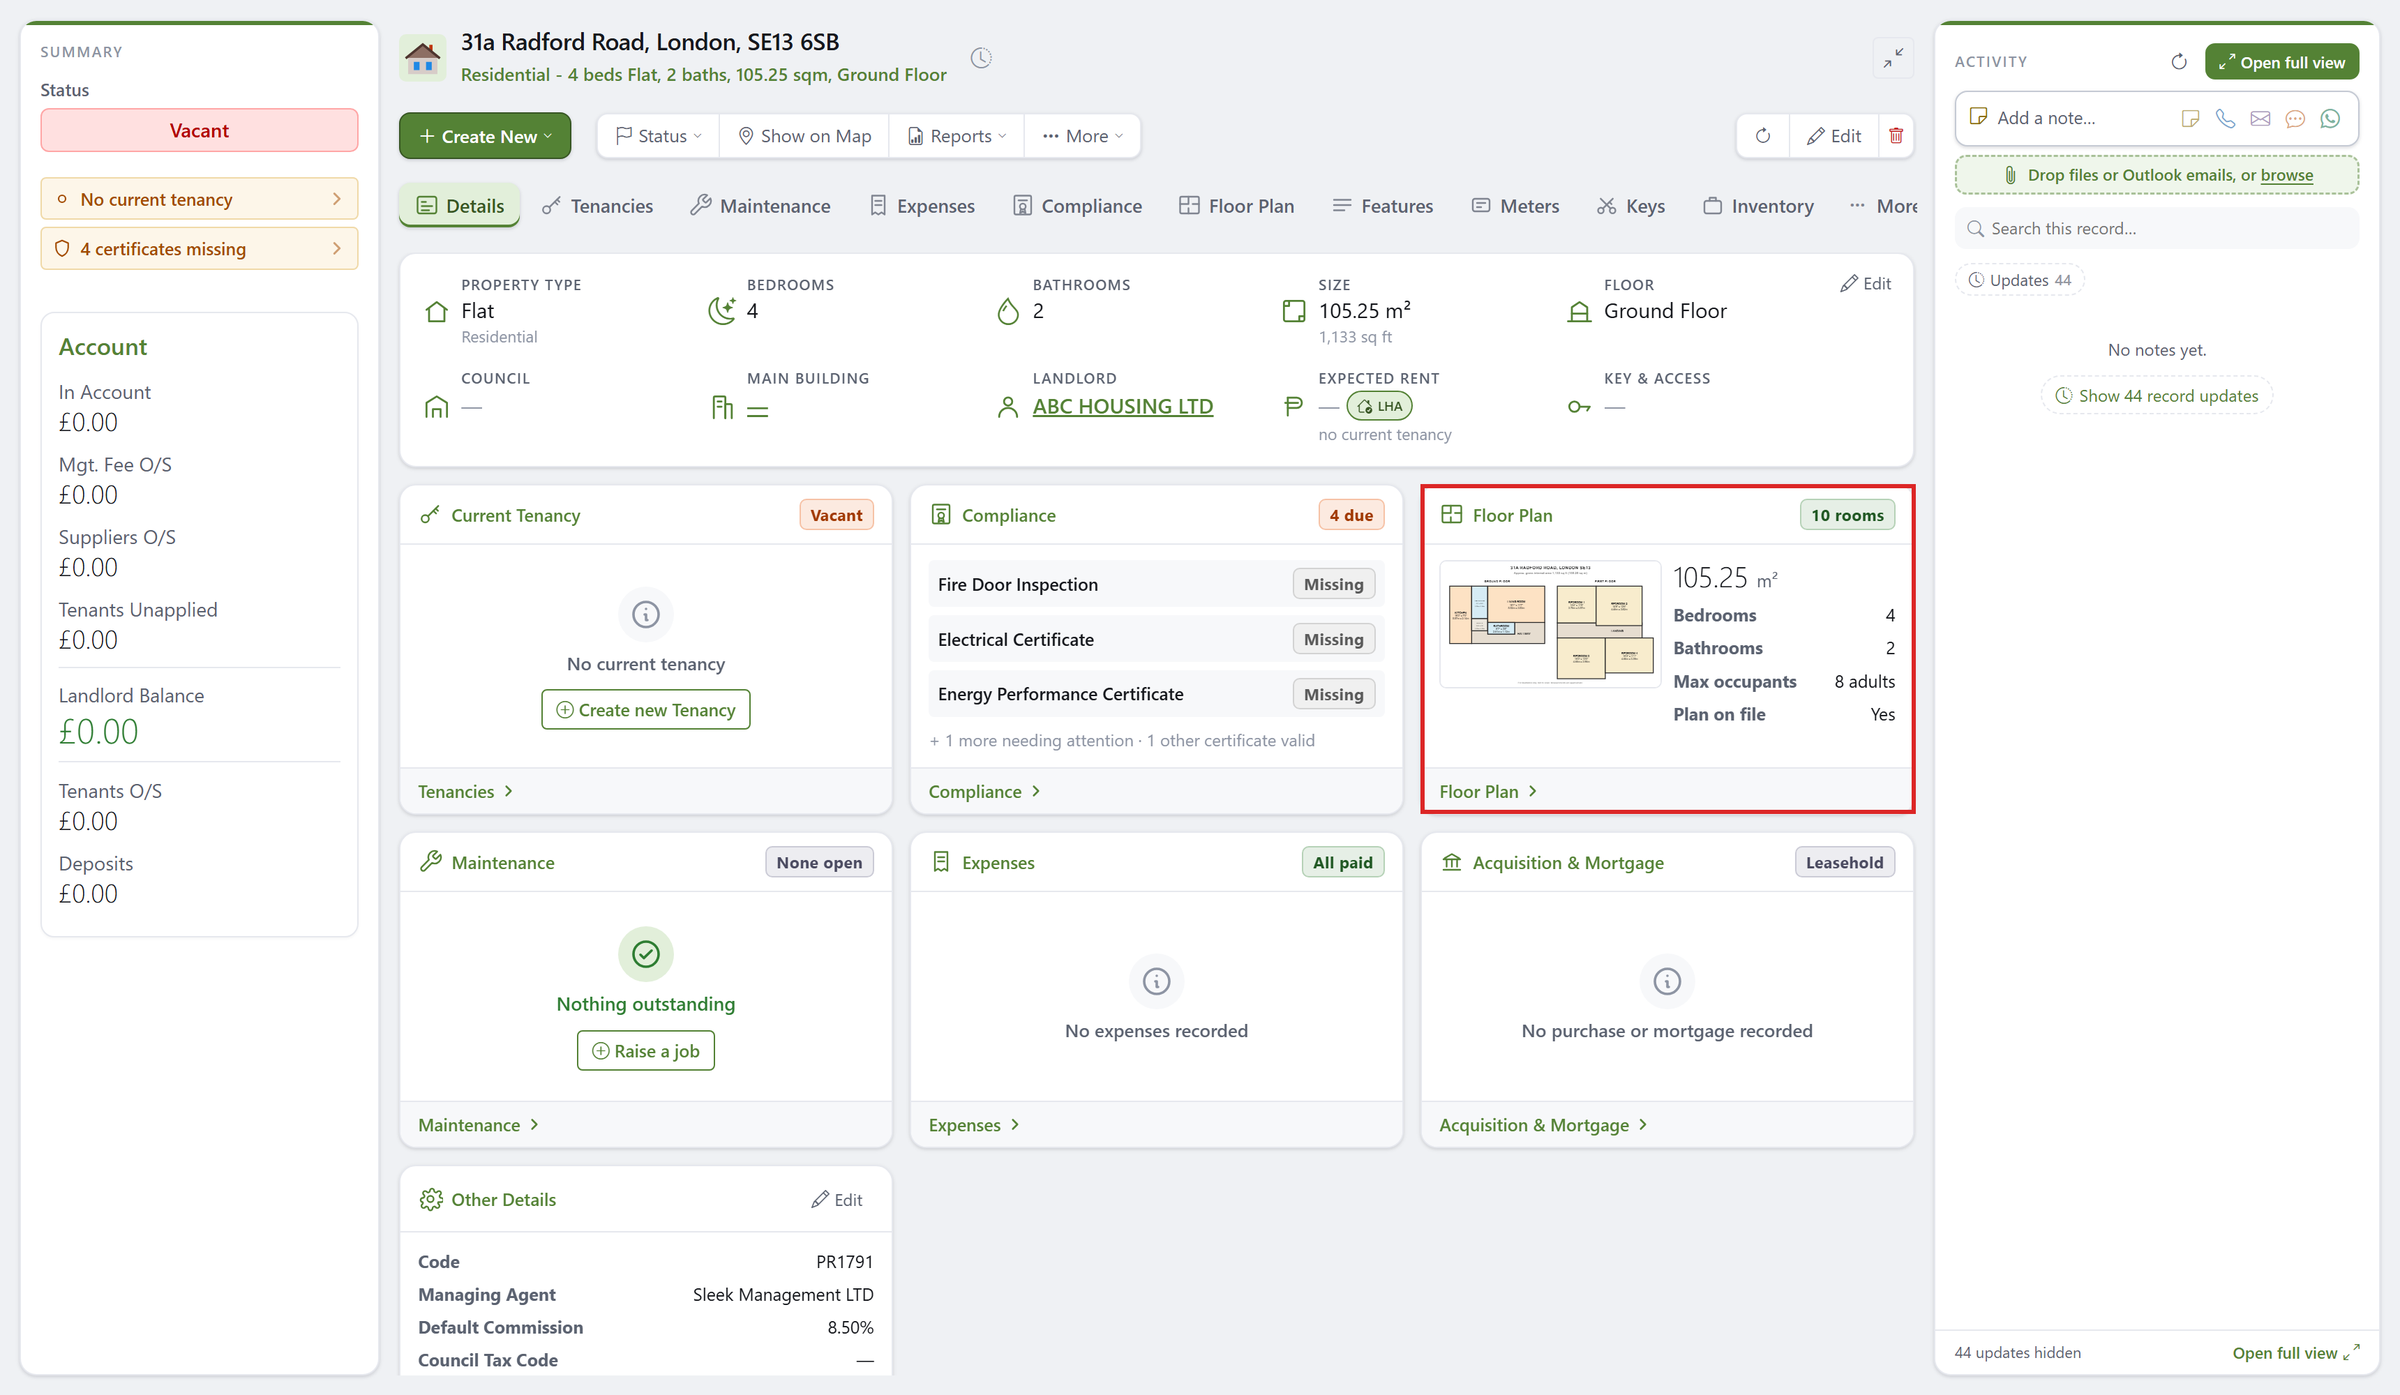Click Show on Map button
2400x1395 pixels.
pyautogui.click(x=804, y=136)
